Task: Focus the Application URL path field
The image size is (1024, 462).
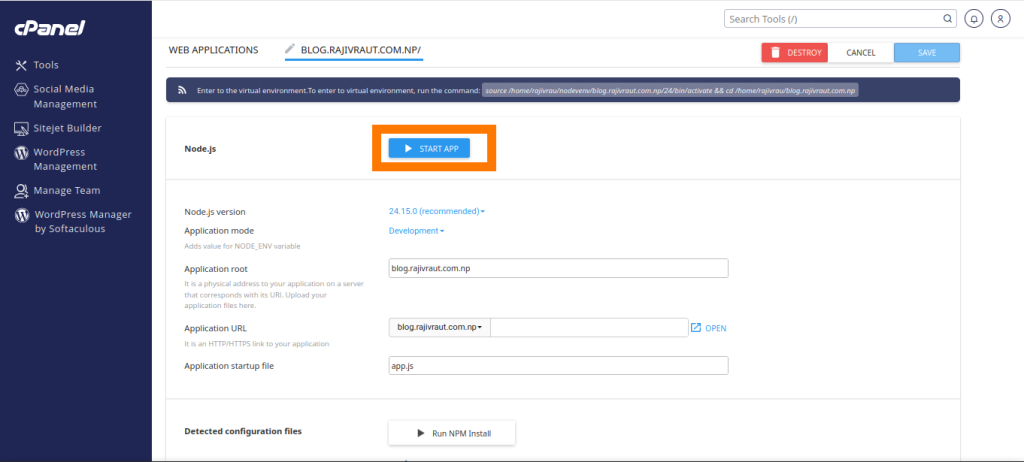Action: (x=589, y=327)
